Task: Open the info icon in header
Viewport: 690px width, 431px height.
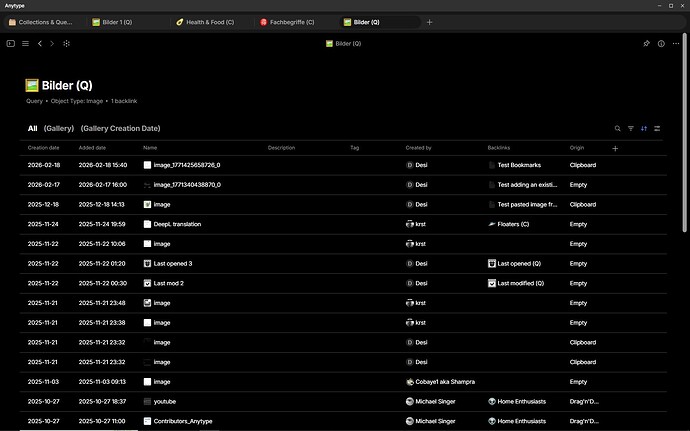Action: coord(661,44)
